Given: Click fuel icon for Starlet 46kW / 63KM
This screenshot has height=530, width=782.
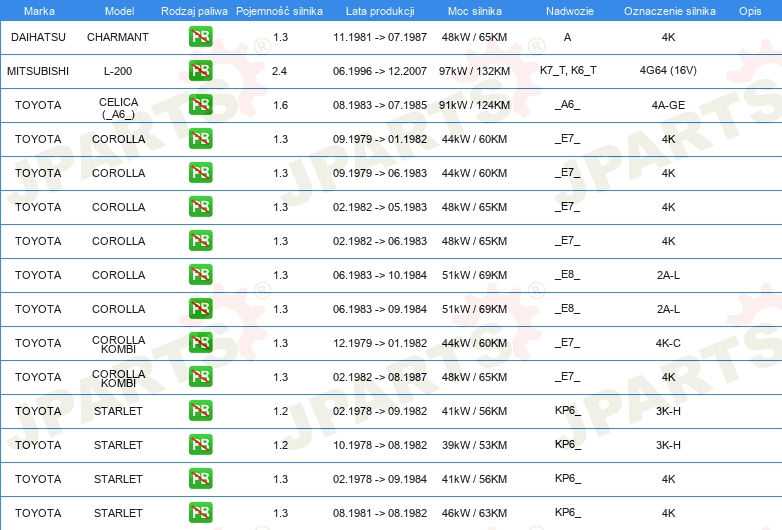Looking at the screenshot, I should point(200,513).
